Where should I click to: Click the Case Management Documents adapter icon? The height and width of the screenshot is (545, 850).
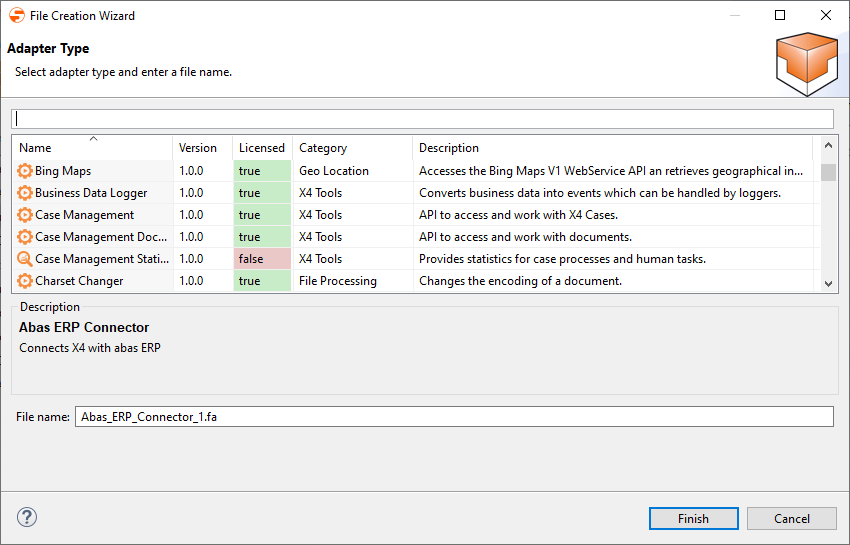(25, 237)
